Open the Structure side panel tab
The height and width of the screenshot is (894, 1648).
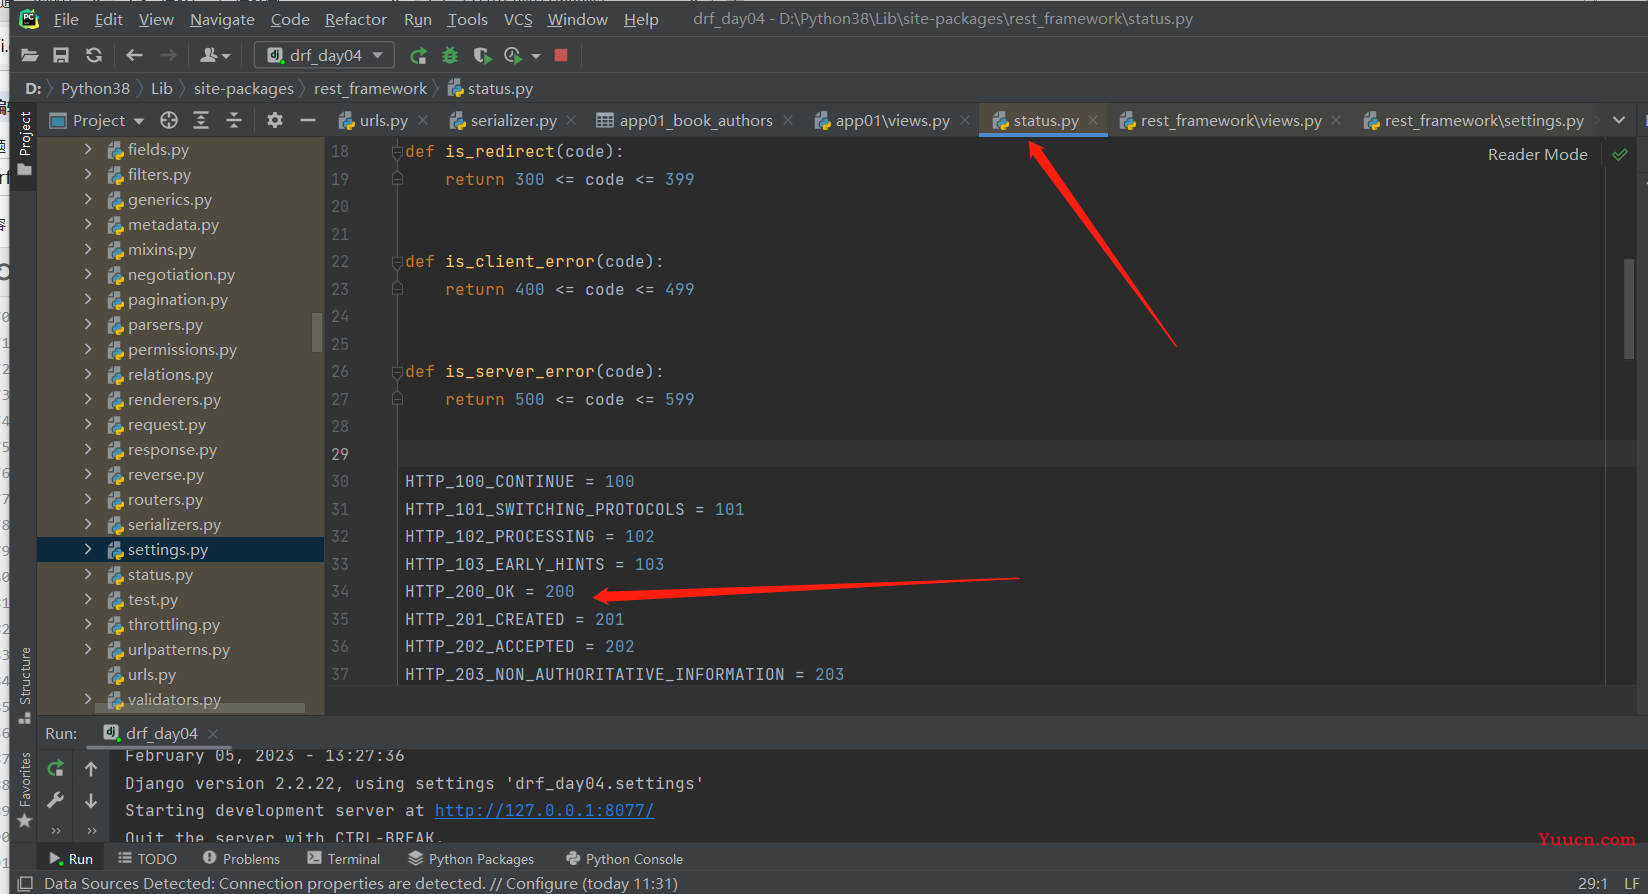25,685
